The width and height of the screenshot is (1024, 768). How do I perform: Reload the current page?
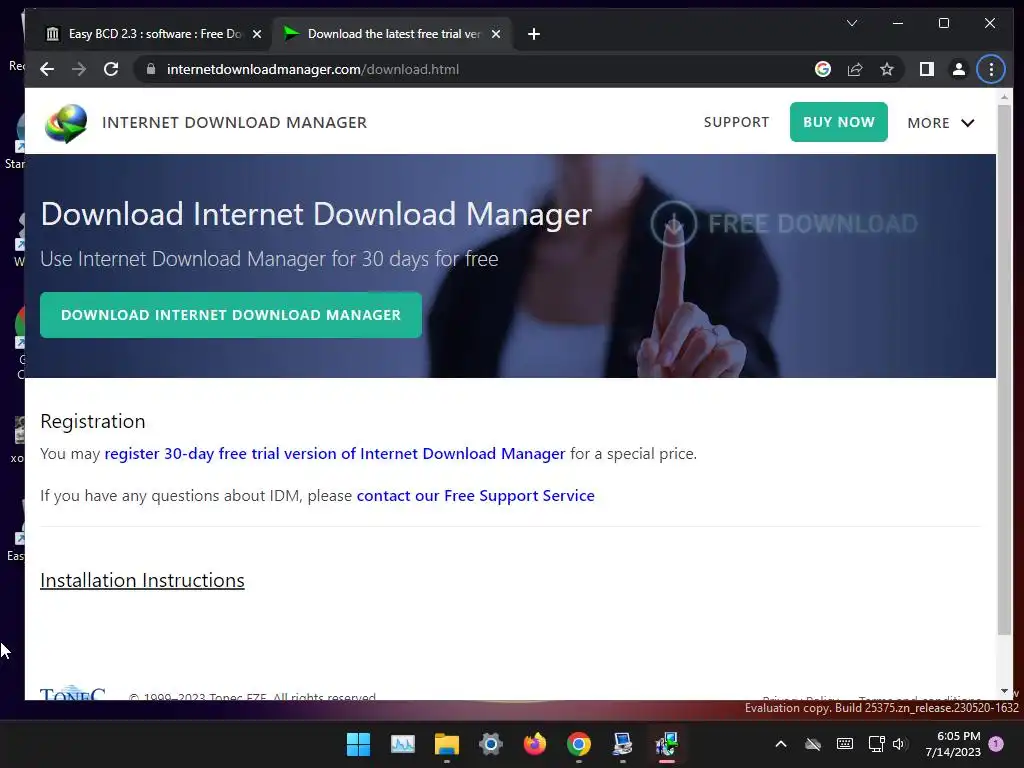[x=111, y=69]
